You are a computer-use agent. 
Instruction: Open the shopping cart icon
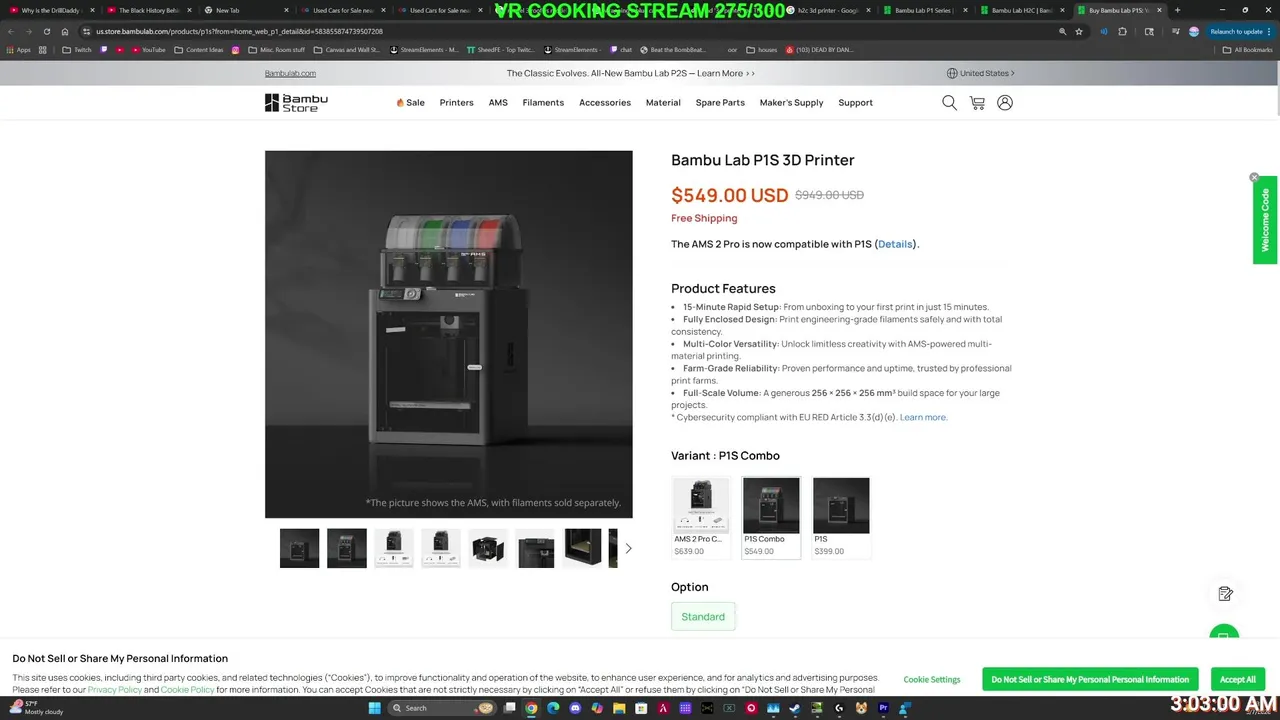[977, 102]
